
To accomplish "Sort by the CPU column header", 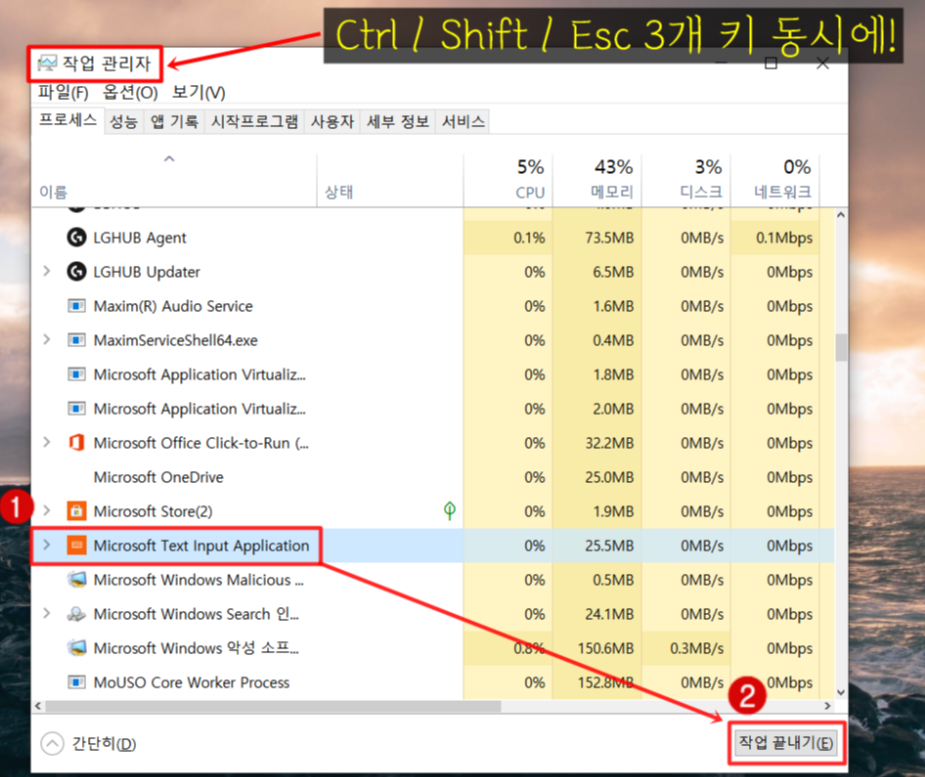I will pyautogui.click(x=508, y=180).
